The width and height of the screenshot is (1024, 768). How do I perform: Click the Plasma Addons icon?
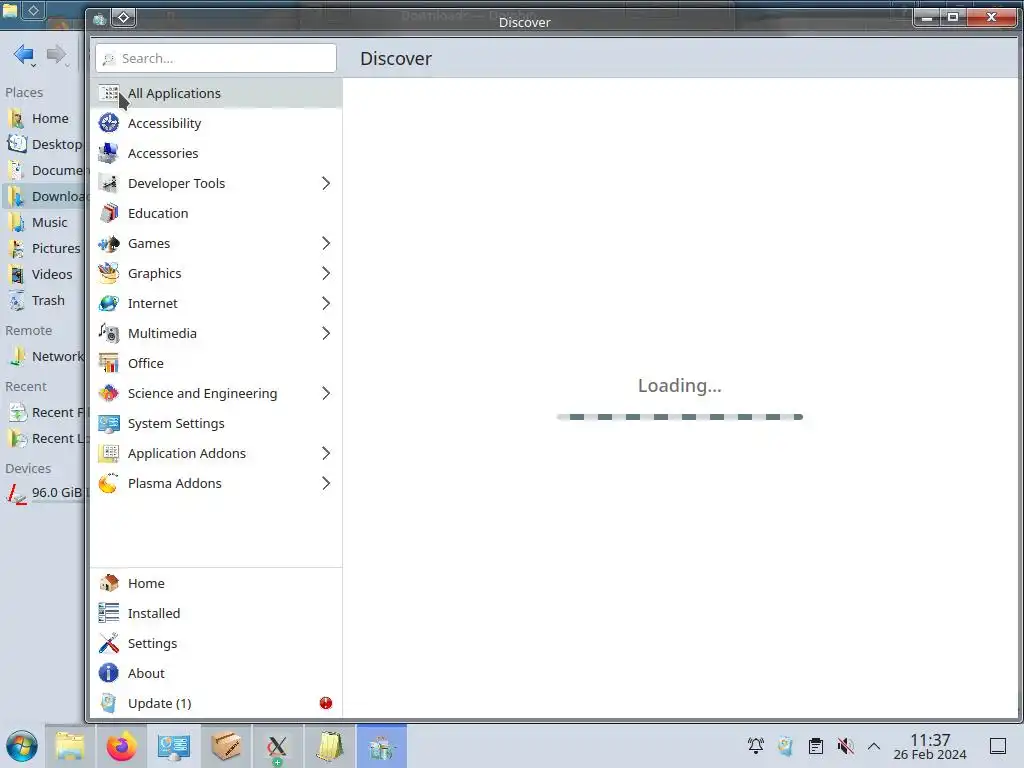(108, 484)
